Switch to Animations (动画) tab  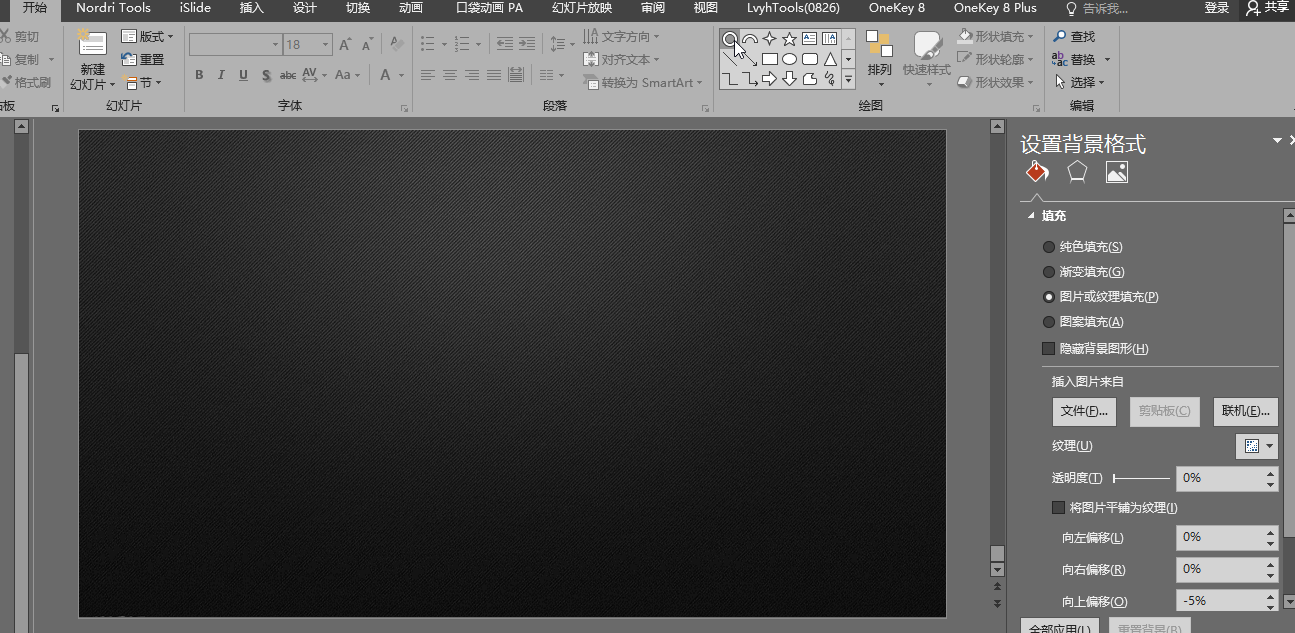(x=410, y=8)
